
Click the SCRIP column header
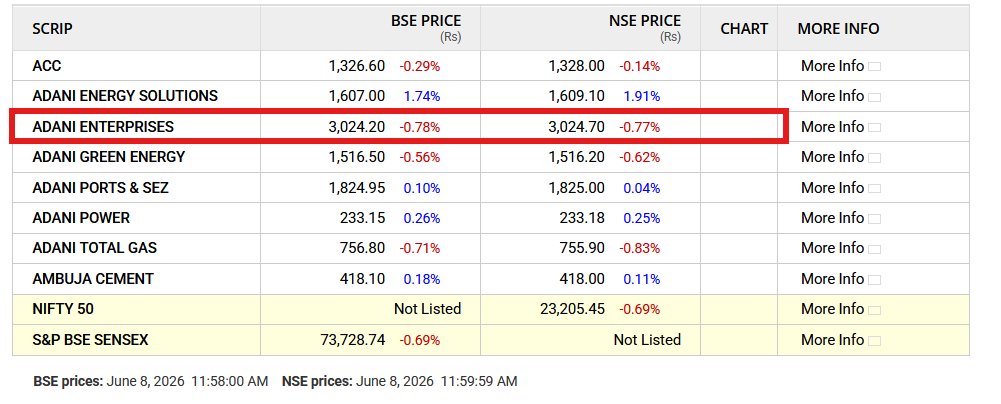coord(52,29)
